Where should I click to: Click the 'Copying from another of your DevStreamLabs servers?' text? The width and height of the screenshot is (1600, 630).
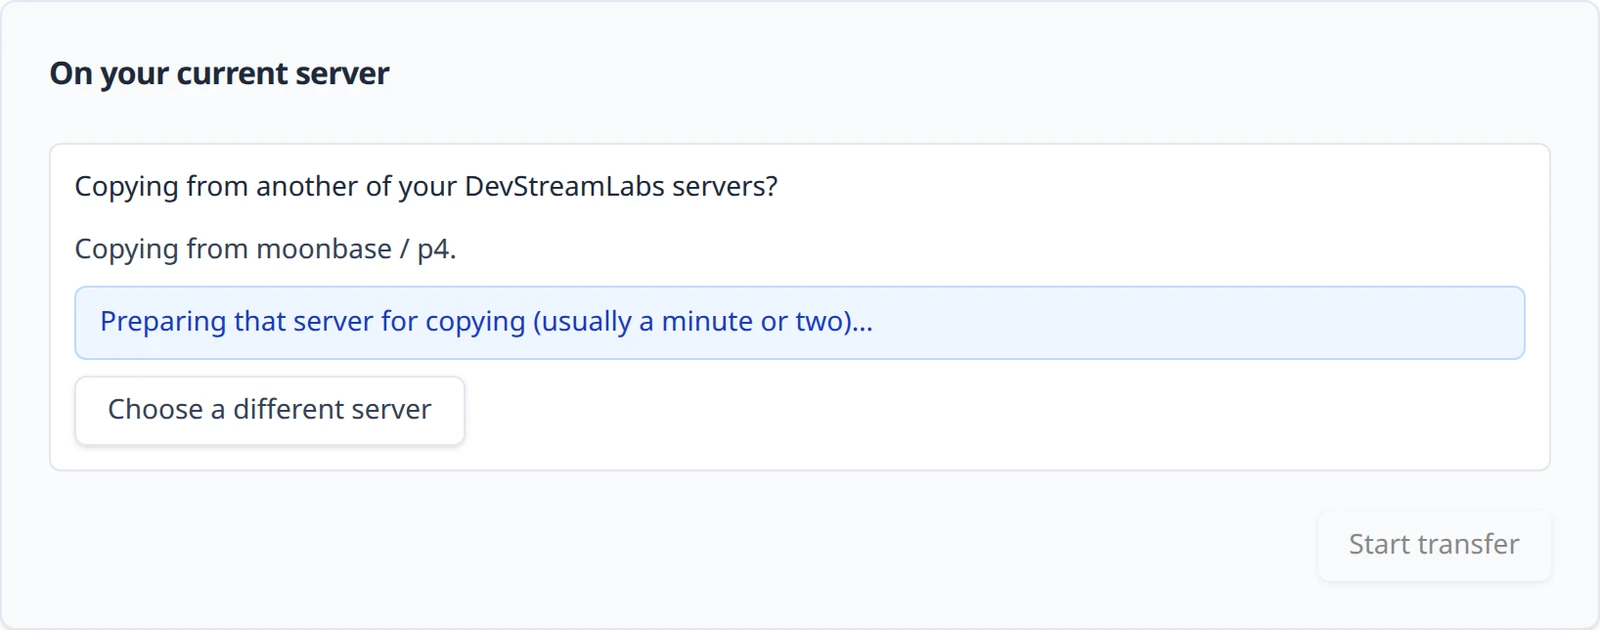click(426, 187)
